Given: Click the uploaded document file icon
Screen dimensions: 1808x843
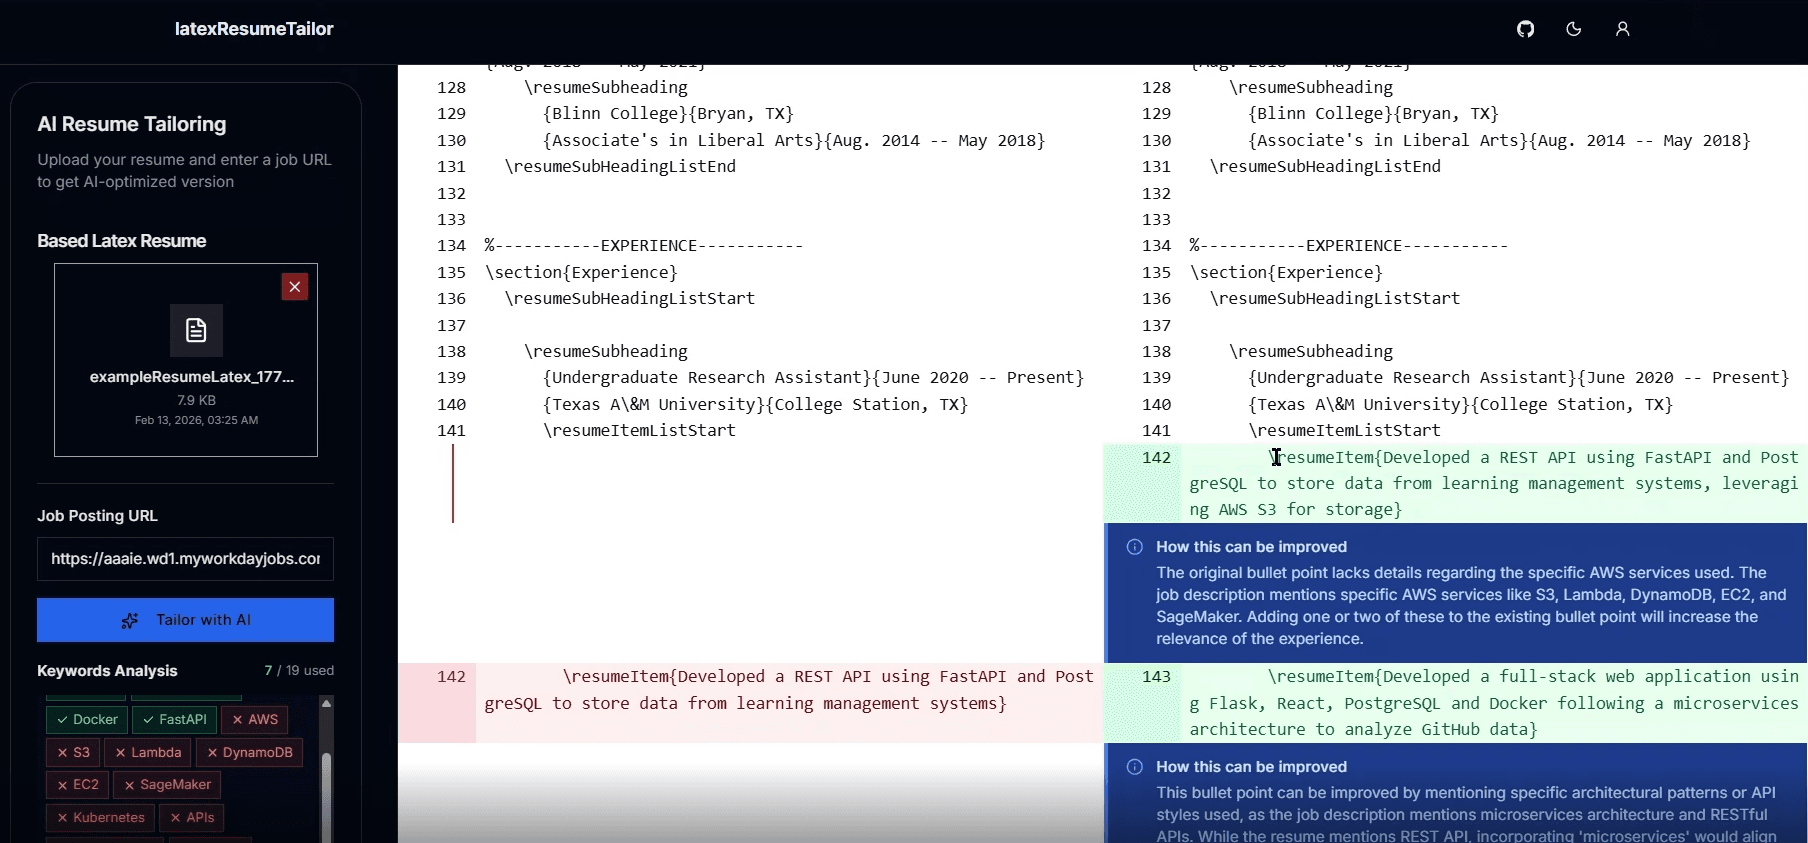Looking at the screenshot, I should 196,330.
